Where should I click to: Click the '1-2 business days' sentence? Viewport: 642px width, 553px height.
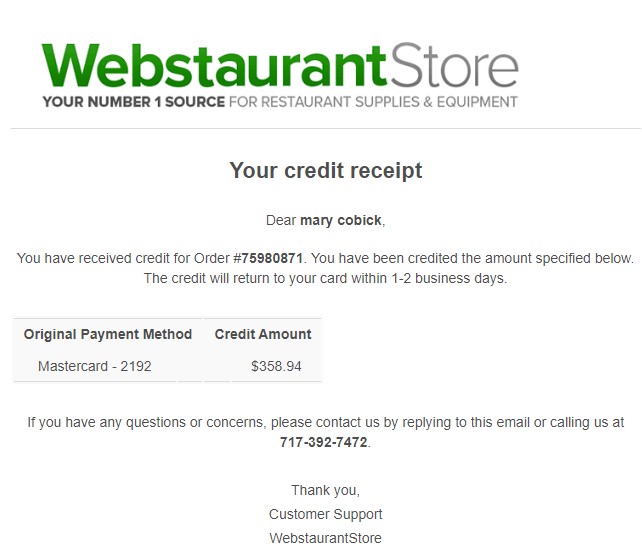tap(326, 278)
